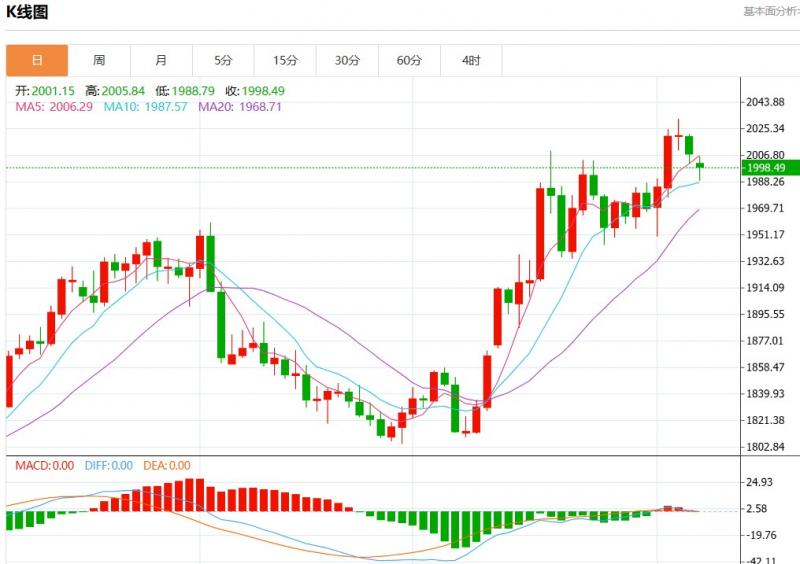Image resolution: width=800 pixels, height=564 pixels.
Task: Open the 15分 interval tab
Action: point(285,61)
